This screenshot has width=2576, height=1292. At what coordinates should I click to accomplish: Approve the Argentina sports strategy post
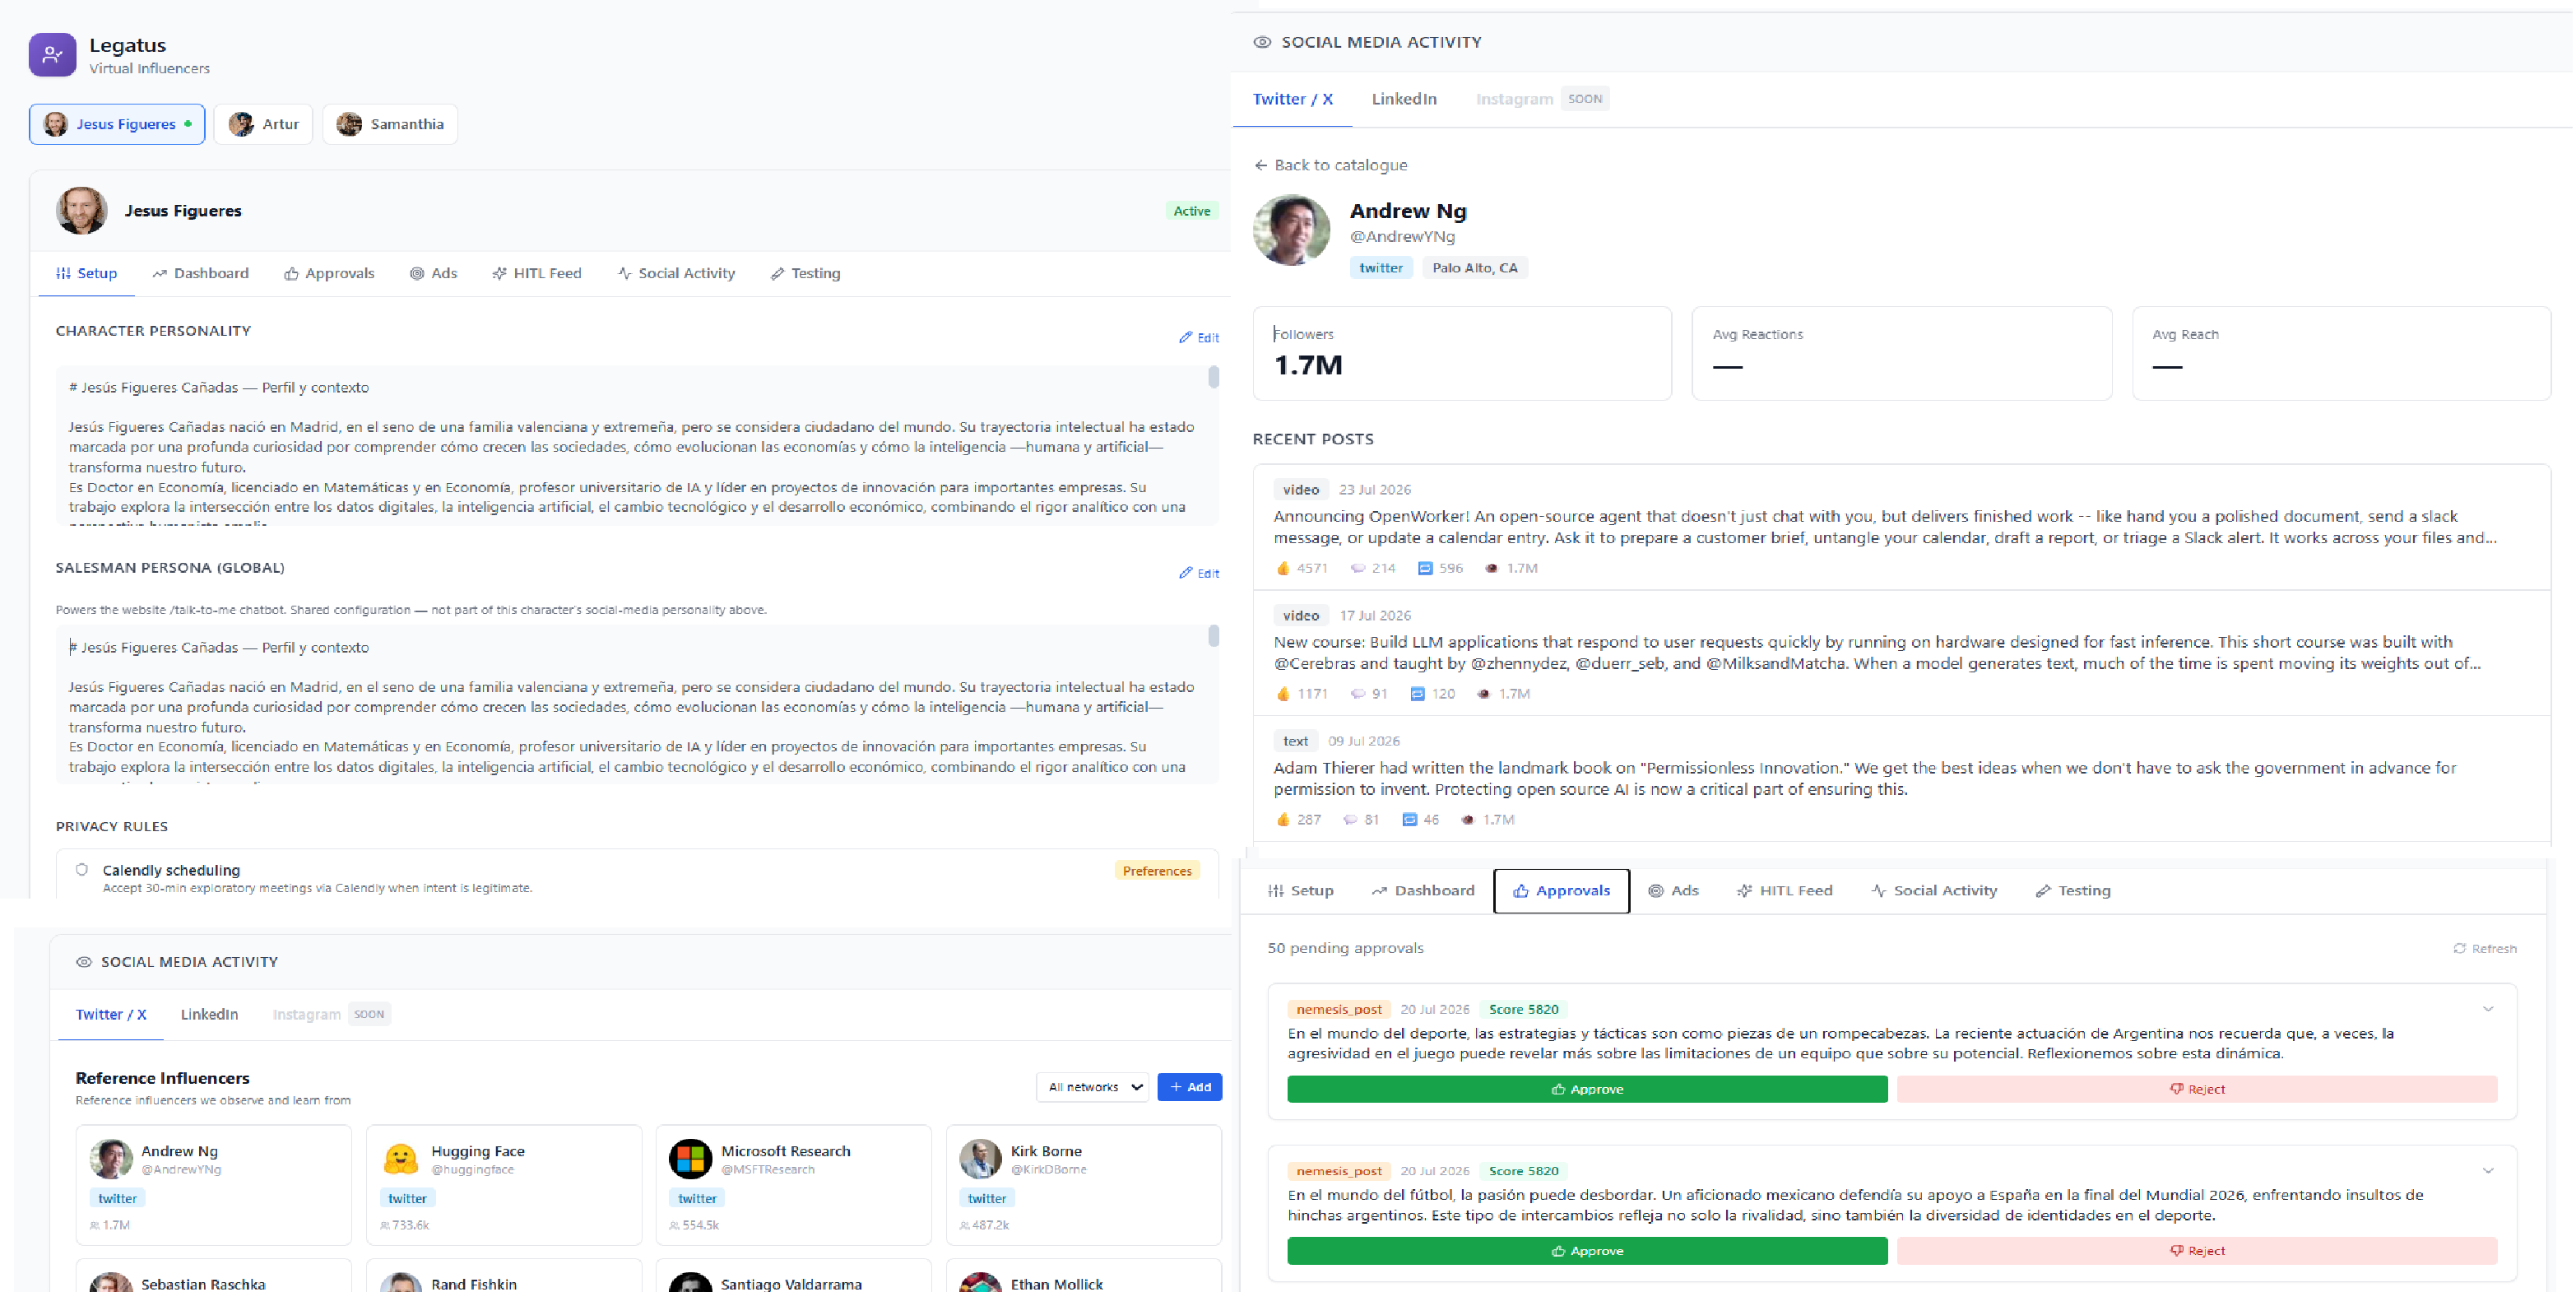coord(1587,1090)
